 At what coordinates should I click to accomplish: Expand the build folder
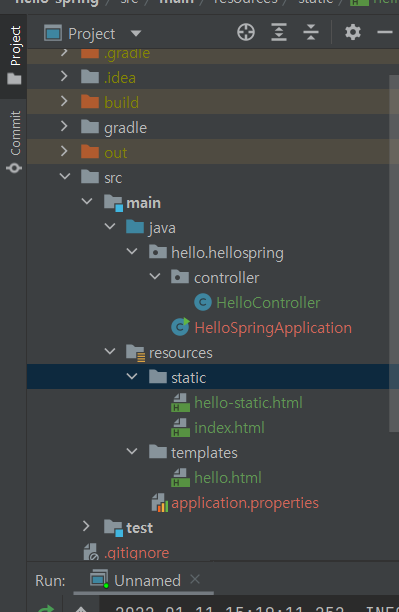coord(64,101)
